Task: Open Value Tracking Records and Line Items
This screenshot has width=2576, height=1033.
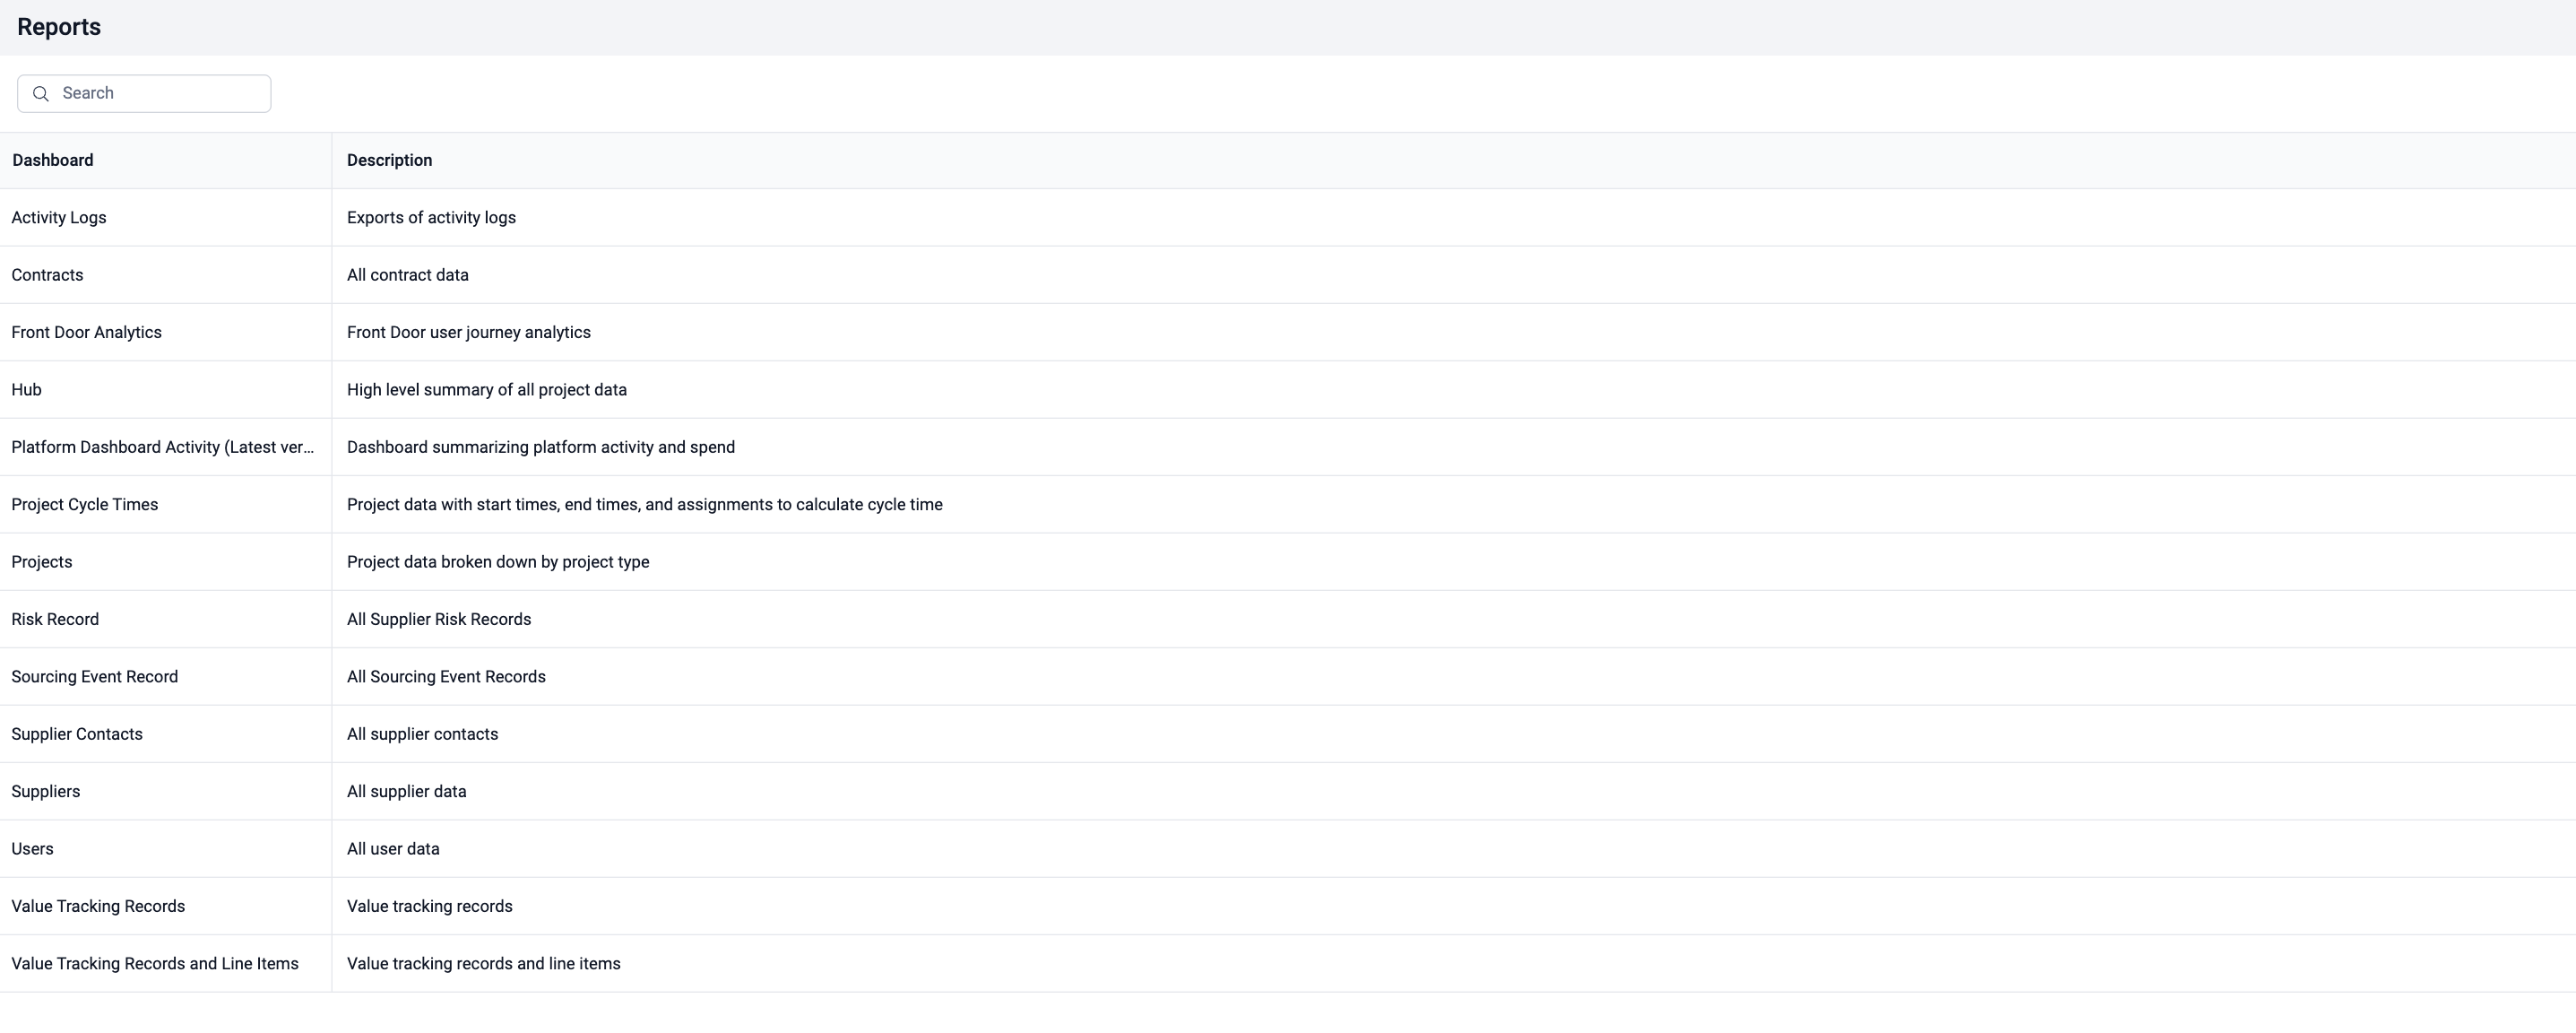Action: pyautogui.click(x=155, y=964)
